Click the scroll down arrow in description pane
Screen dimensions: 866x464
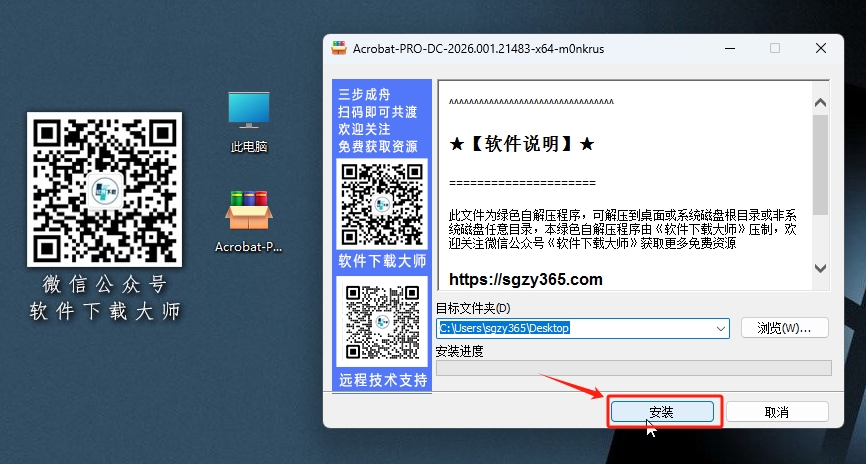pyautogui.click(x=820, y=268)
